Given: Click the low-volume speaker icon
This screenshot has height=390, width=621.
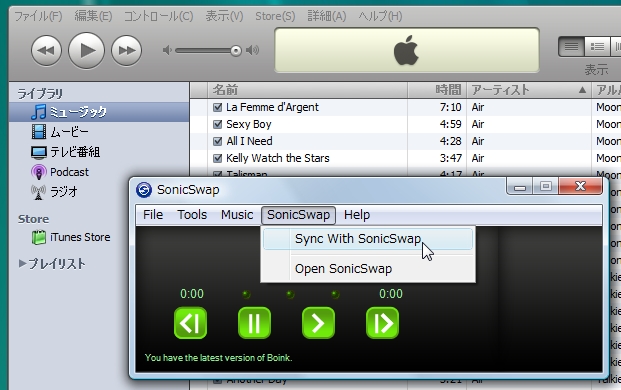Looking at the screenshot, I should click(x=167, y=50).
